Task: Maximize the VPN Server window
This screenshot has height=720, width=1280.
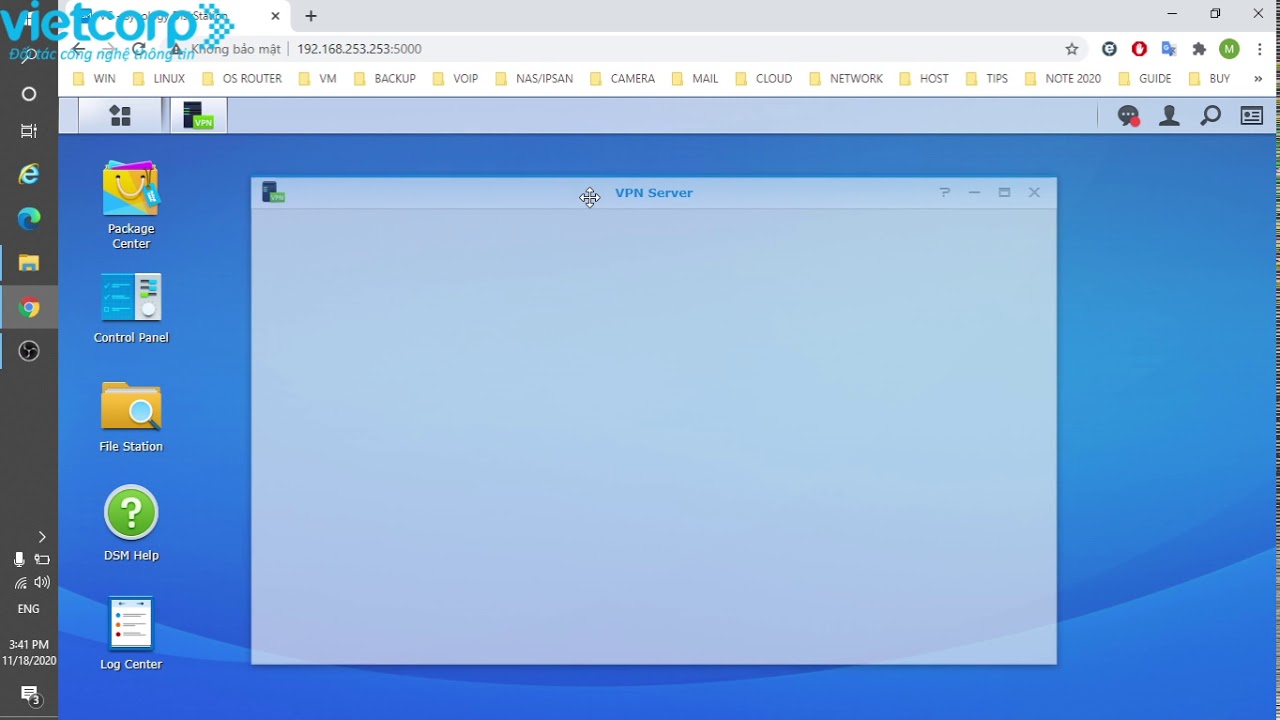Action: click(x=1004, y=192)
